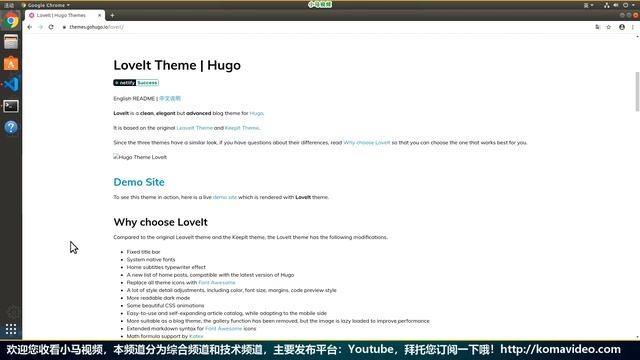Click the System native fonts item
Viewport: 640px width, 360px height.
151,260
